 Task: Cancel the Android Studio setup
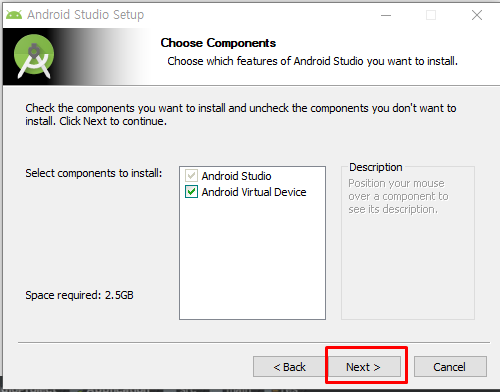click(x=450, y=367)
